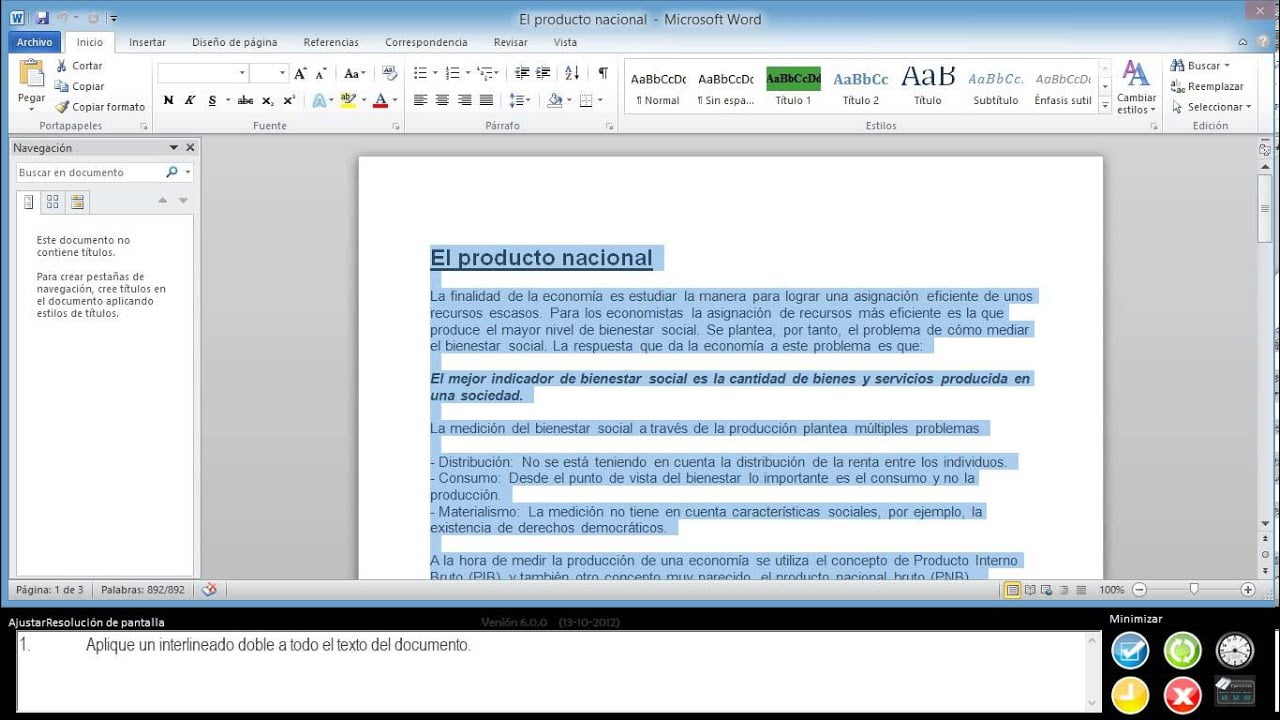Click the line spacing icon
Screen dimensions: 1280x720
point(518,100)
